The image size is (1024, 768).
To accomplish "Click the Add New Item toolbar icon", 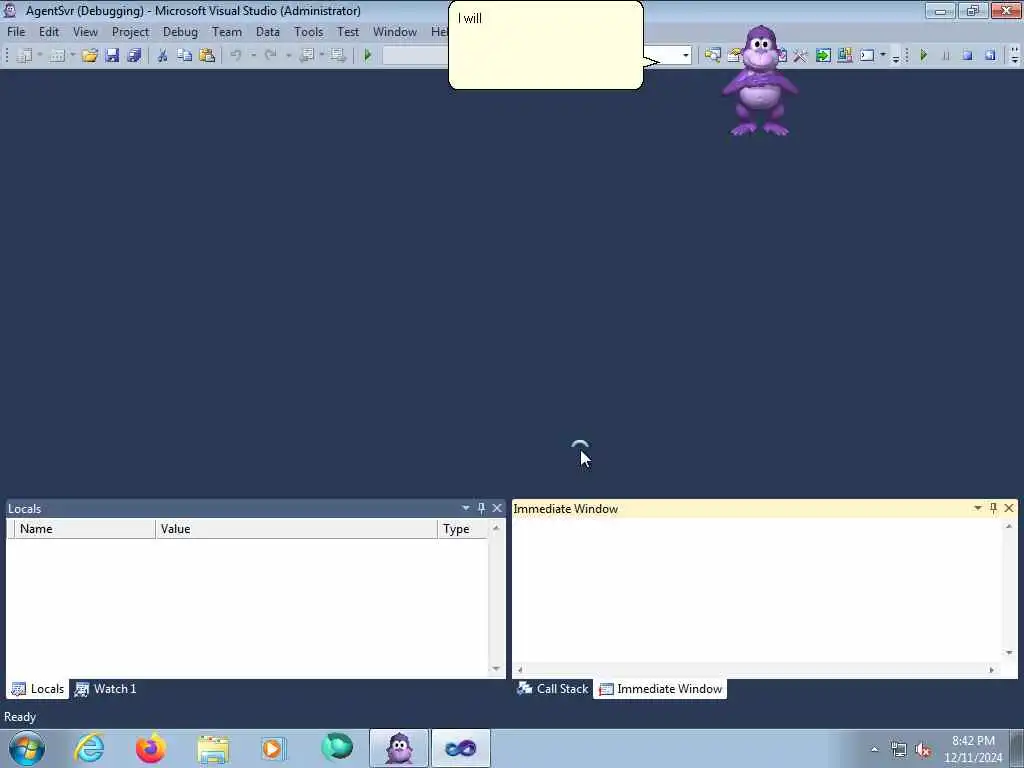I will coord(57,56).
